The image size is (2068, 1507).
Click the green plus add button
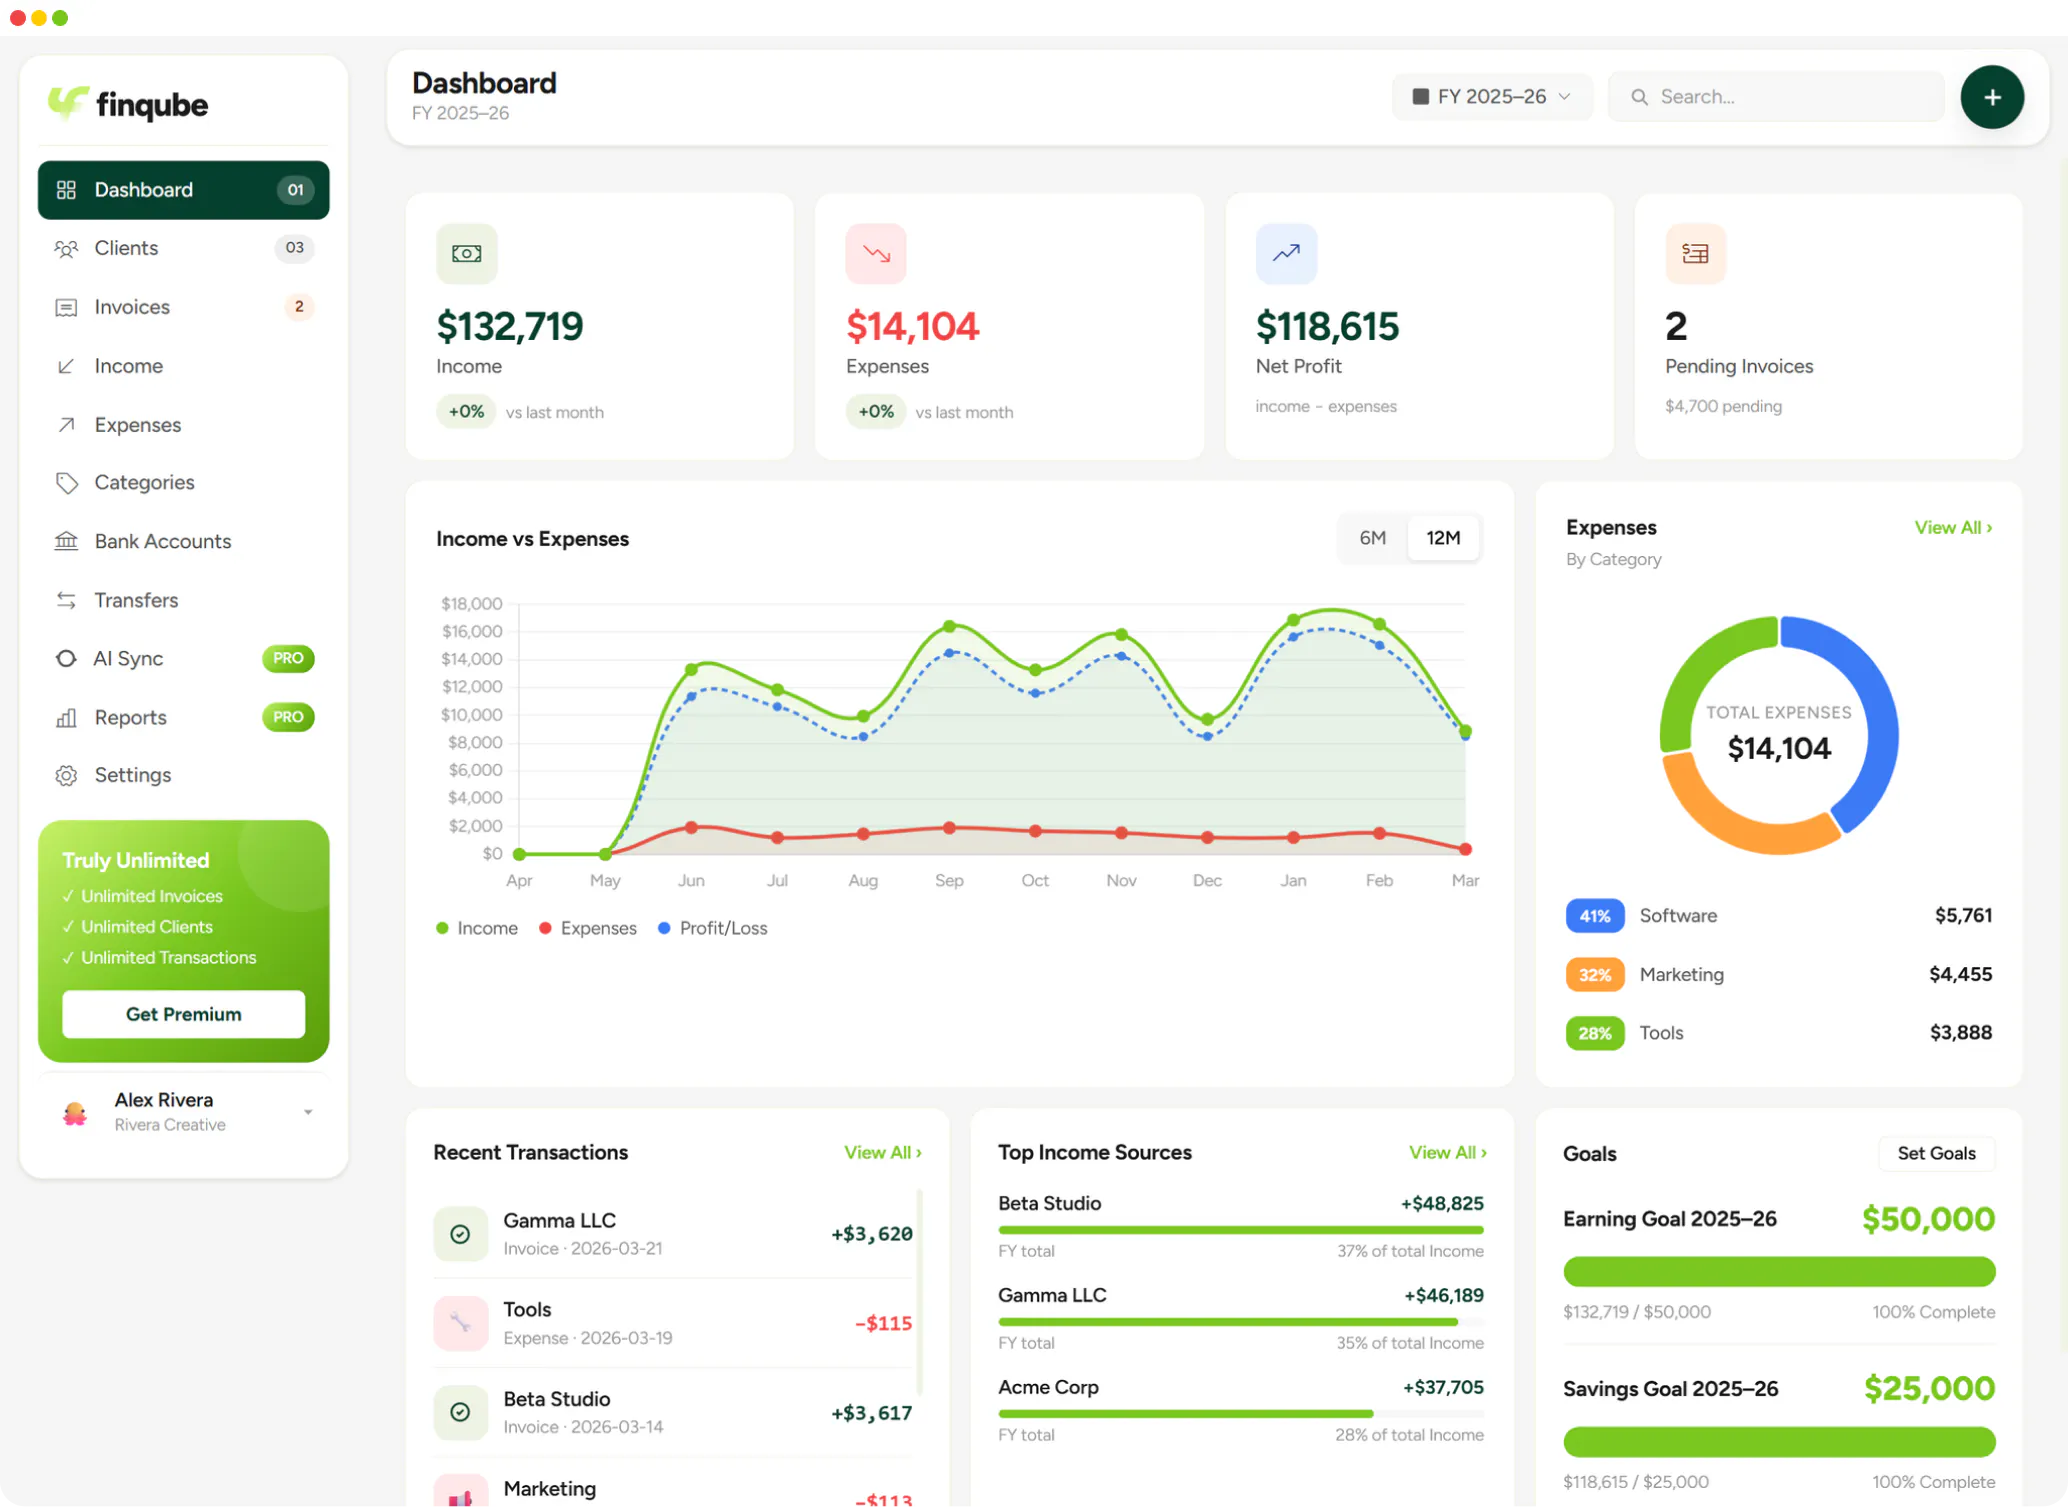tap(1991, 97)
